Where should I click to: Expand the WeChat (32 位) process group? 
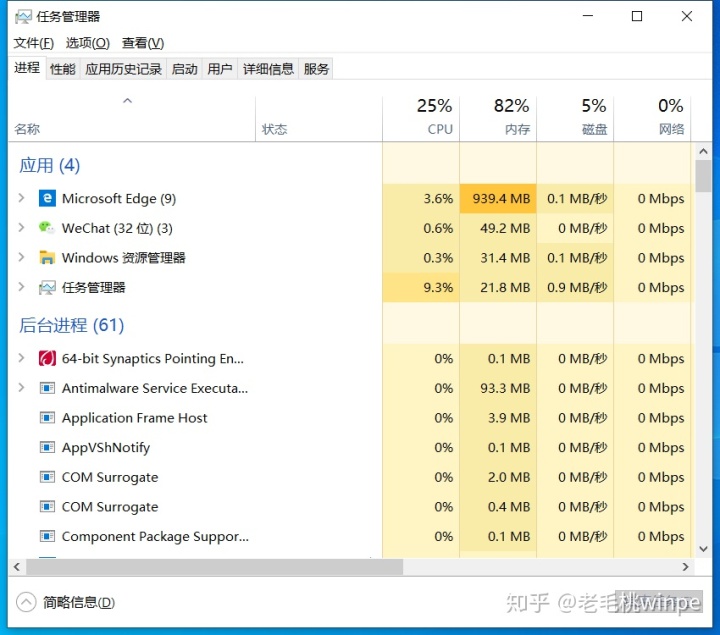point(21,227)
